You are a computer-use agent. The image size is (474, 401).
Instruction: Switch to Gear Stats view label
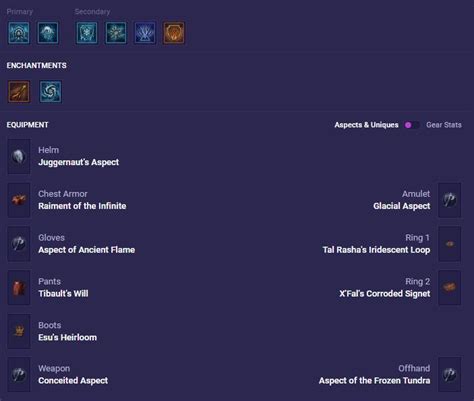pyautogui.click(x=444, y=125)
